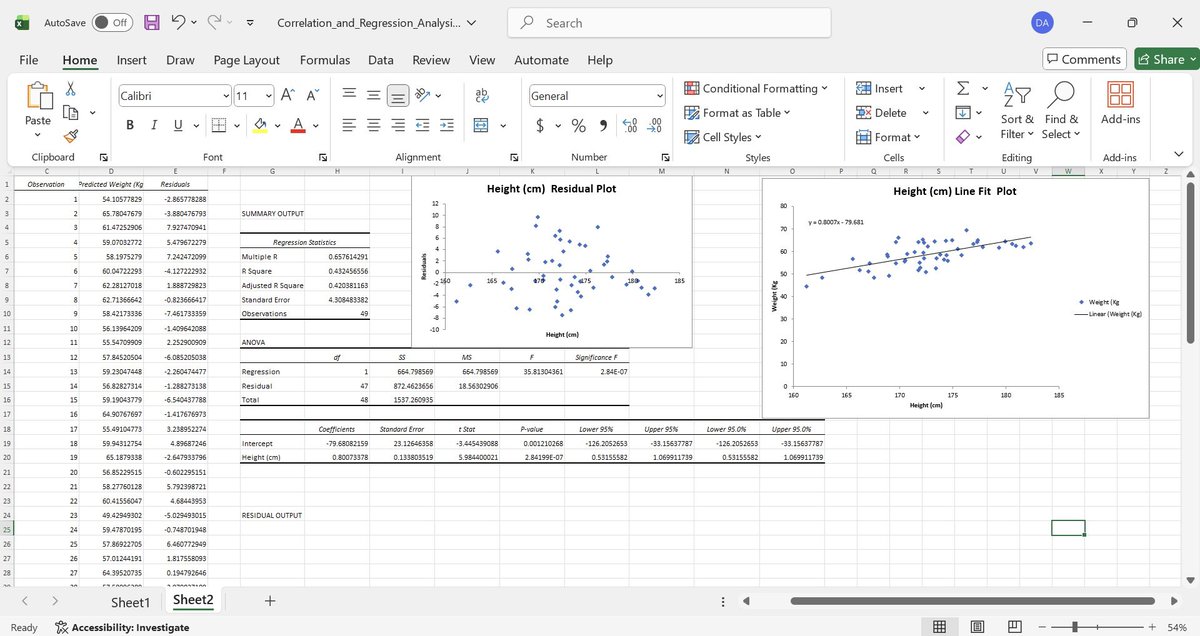
Task: Click the Share button
Action: [1164, 59]
